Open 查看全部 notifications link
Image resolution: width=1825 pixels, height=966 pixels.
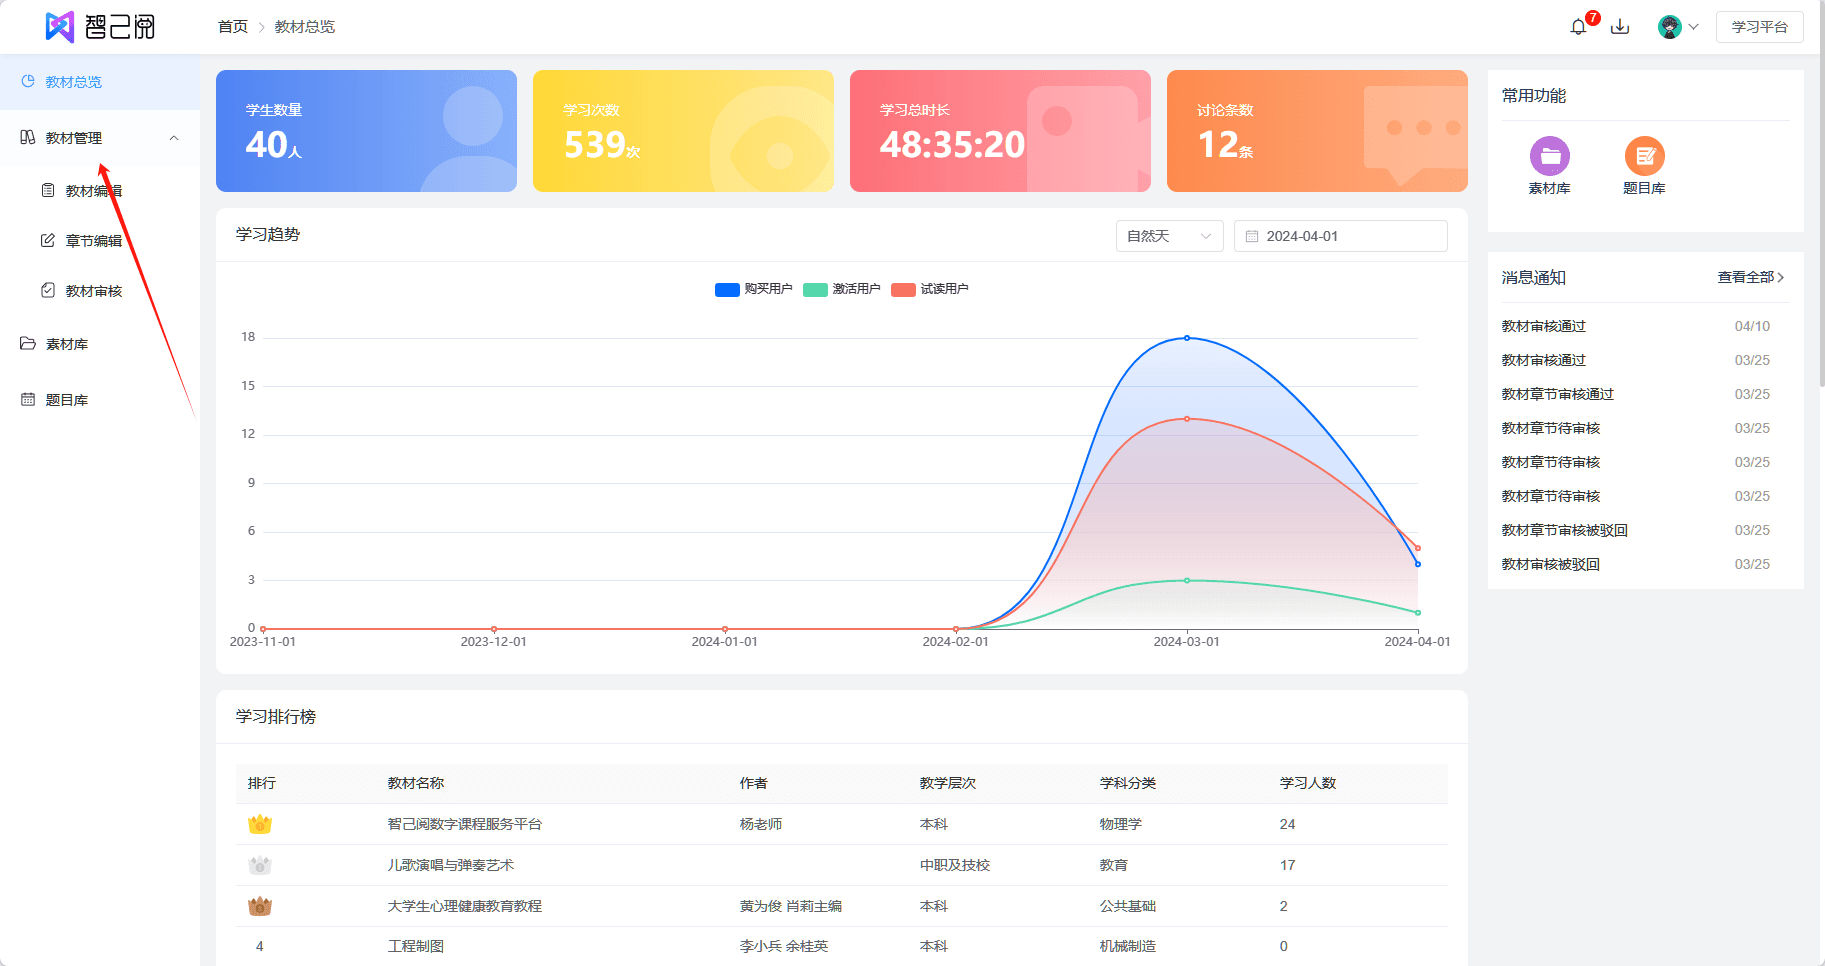tap(1750, 277)
